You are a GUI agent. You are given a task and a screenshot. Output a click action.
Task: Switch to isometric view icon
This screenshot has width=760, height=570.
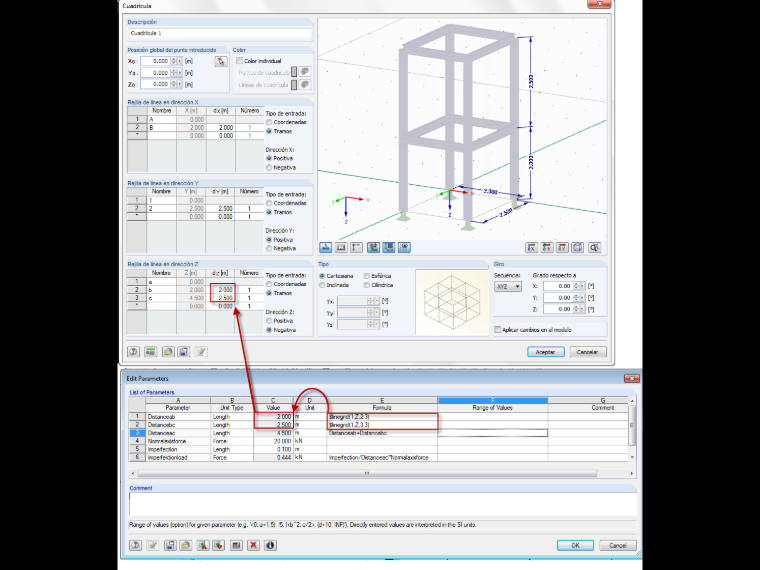[x=578, y=248]
